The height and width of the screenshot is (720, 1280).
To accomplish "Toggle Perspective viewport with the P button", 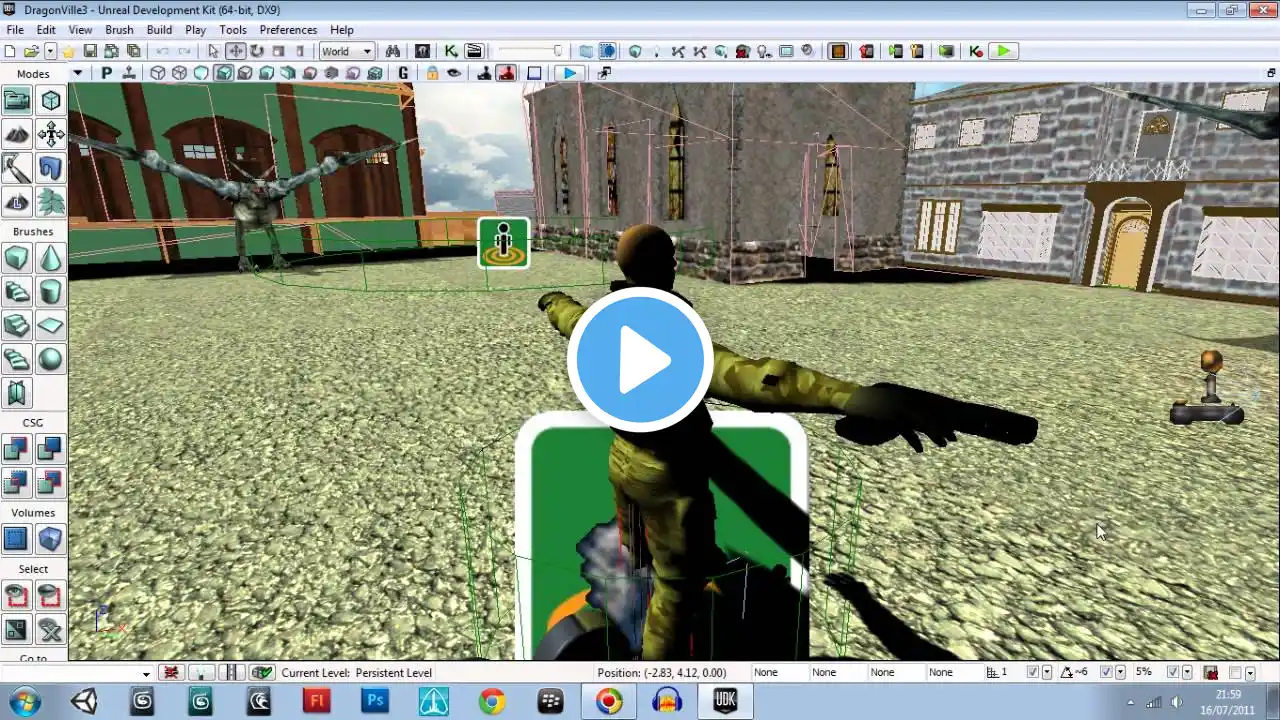I will [106, 73].
